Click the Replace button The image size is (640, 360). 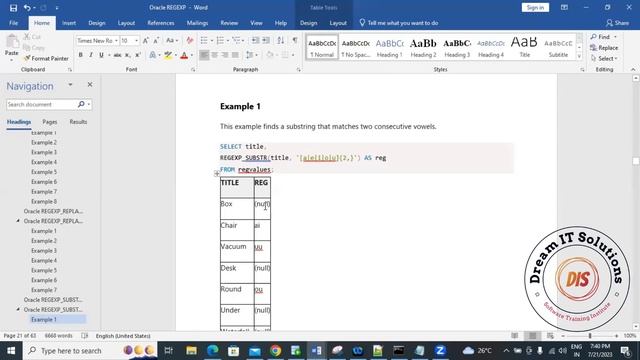(x=604, y=48)
